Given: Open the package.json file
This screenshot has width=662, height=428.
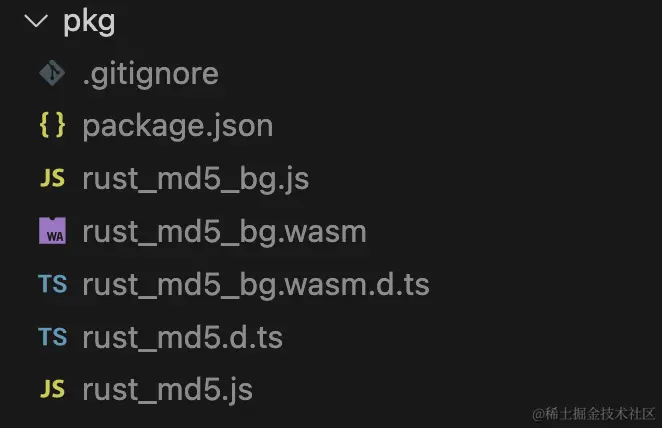Looking at the screenshot, I should (177, 127).
